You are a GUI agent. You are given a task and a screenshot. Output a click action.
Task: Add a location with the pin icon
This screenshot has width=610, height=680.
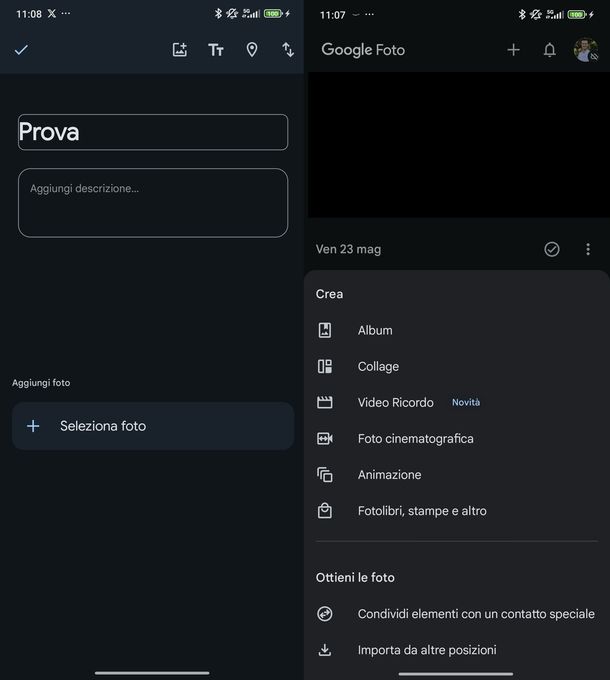252,50
